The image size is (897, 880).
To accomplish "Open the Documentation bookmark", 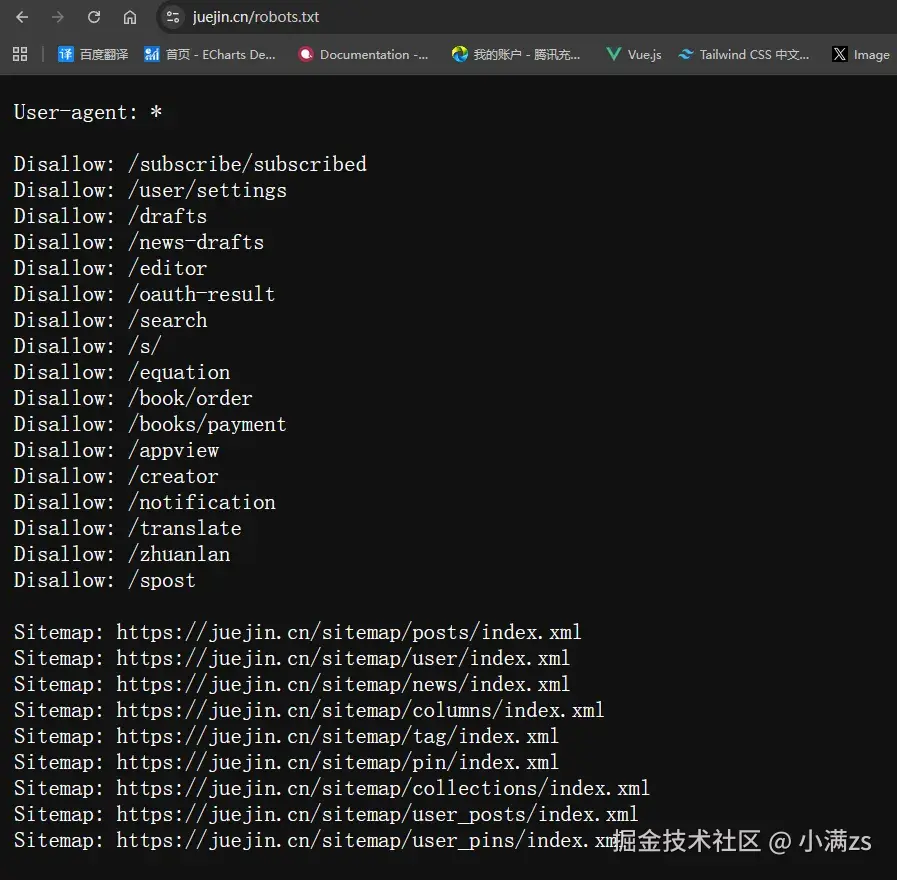I will click(364, 54).
